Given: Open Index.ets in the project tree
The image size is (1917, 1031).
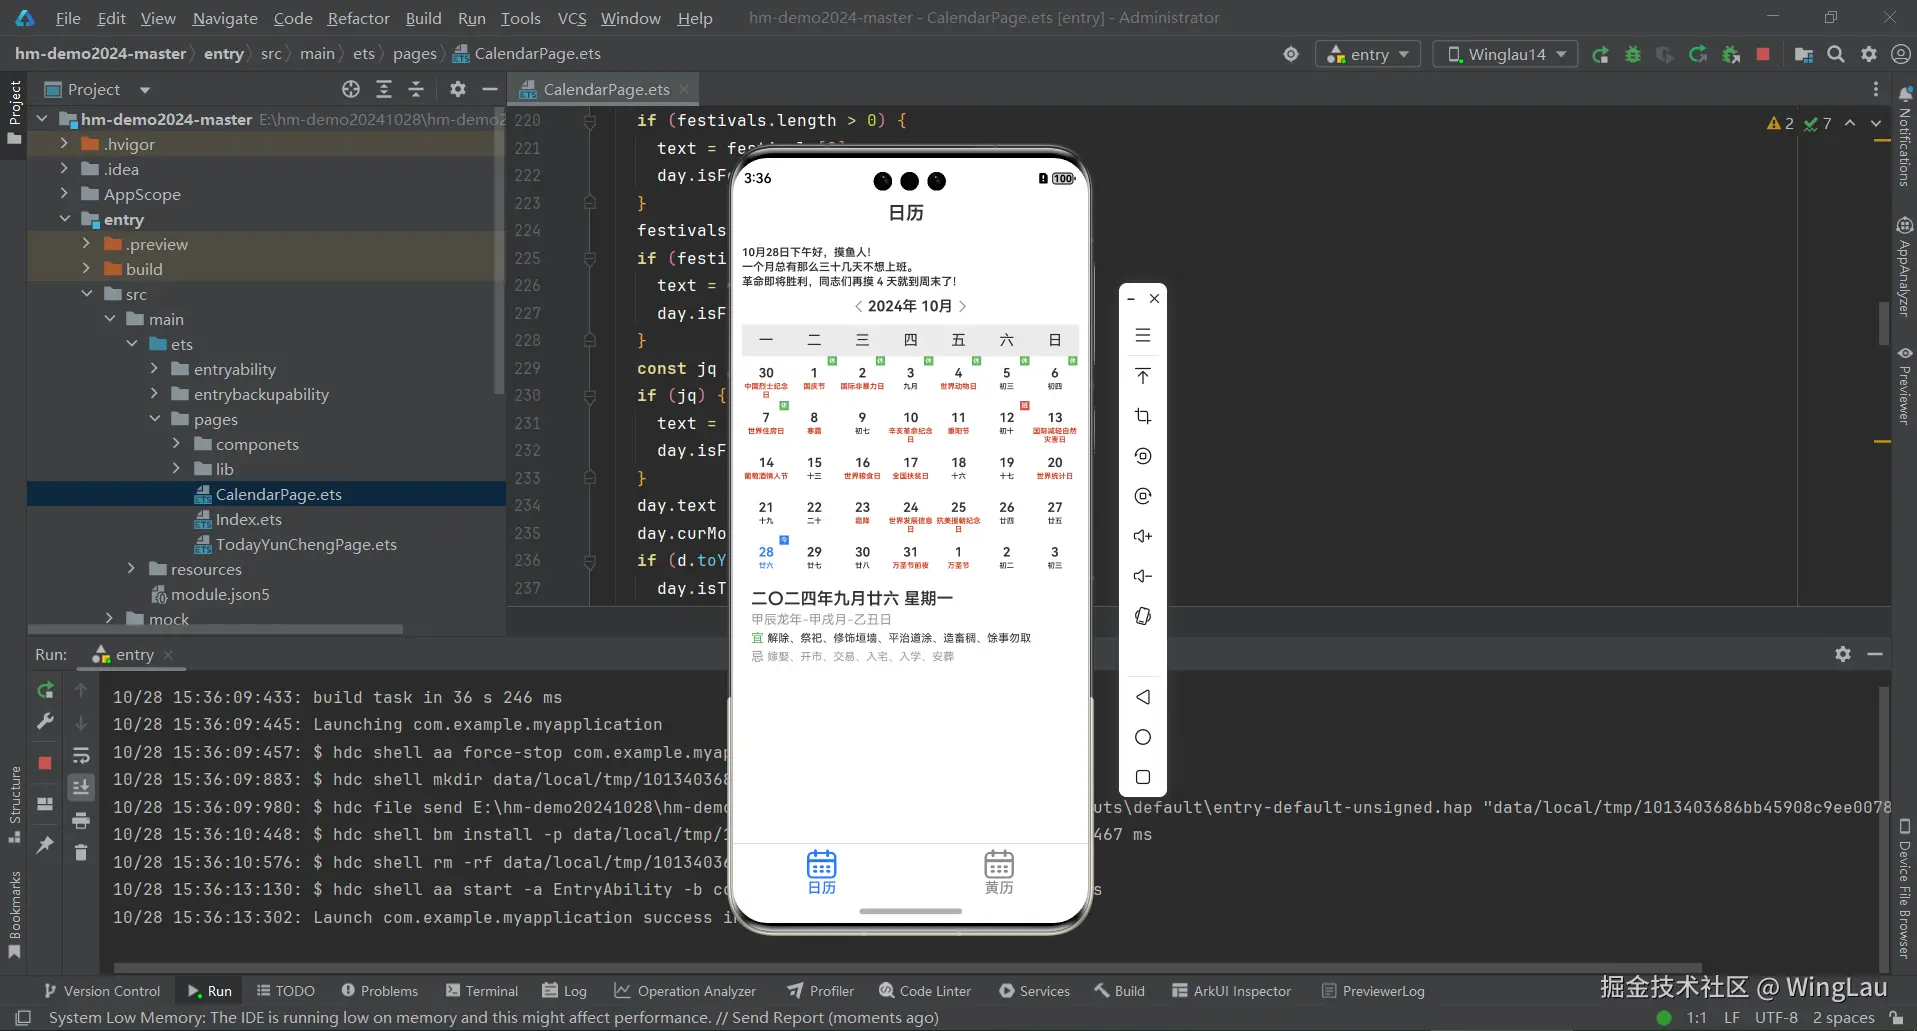Looking at the screenshot, I should (x=248, y=520).
